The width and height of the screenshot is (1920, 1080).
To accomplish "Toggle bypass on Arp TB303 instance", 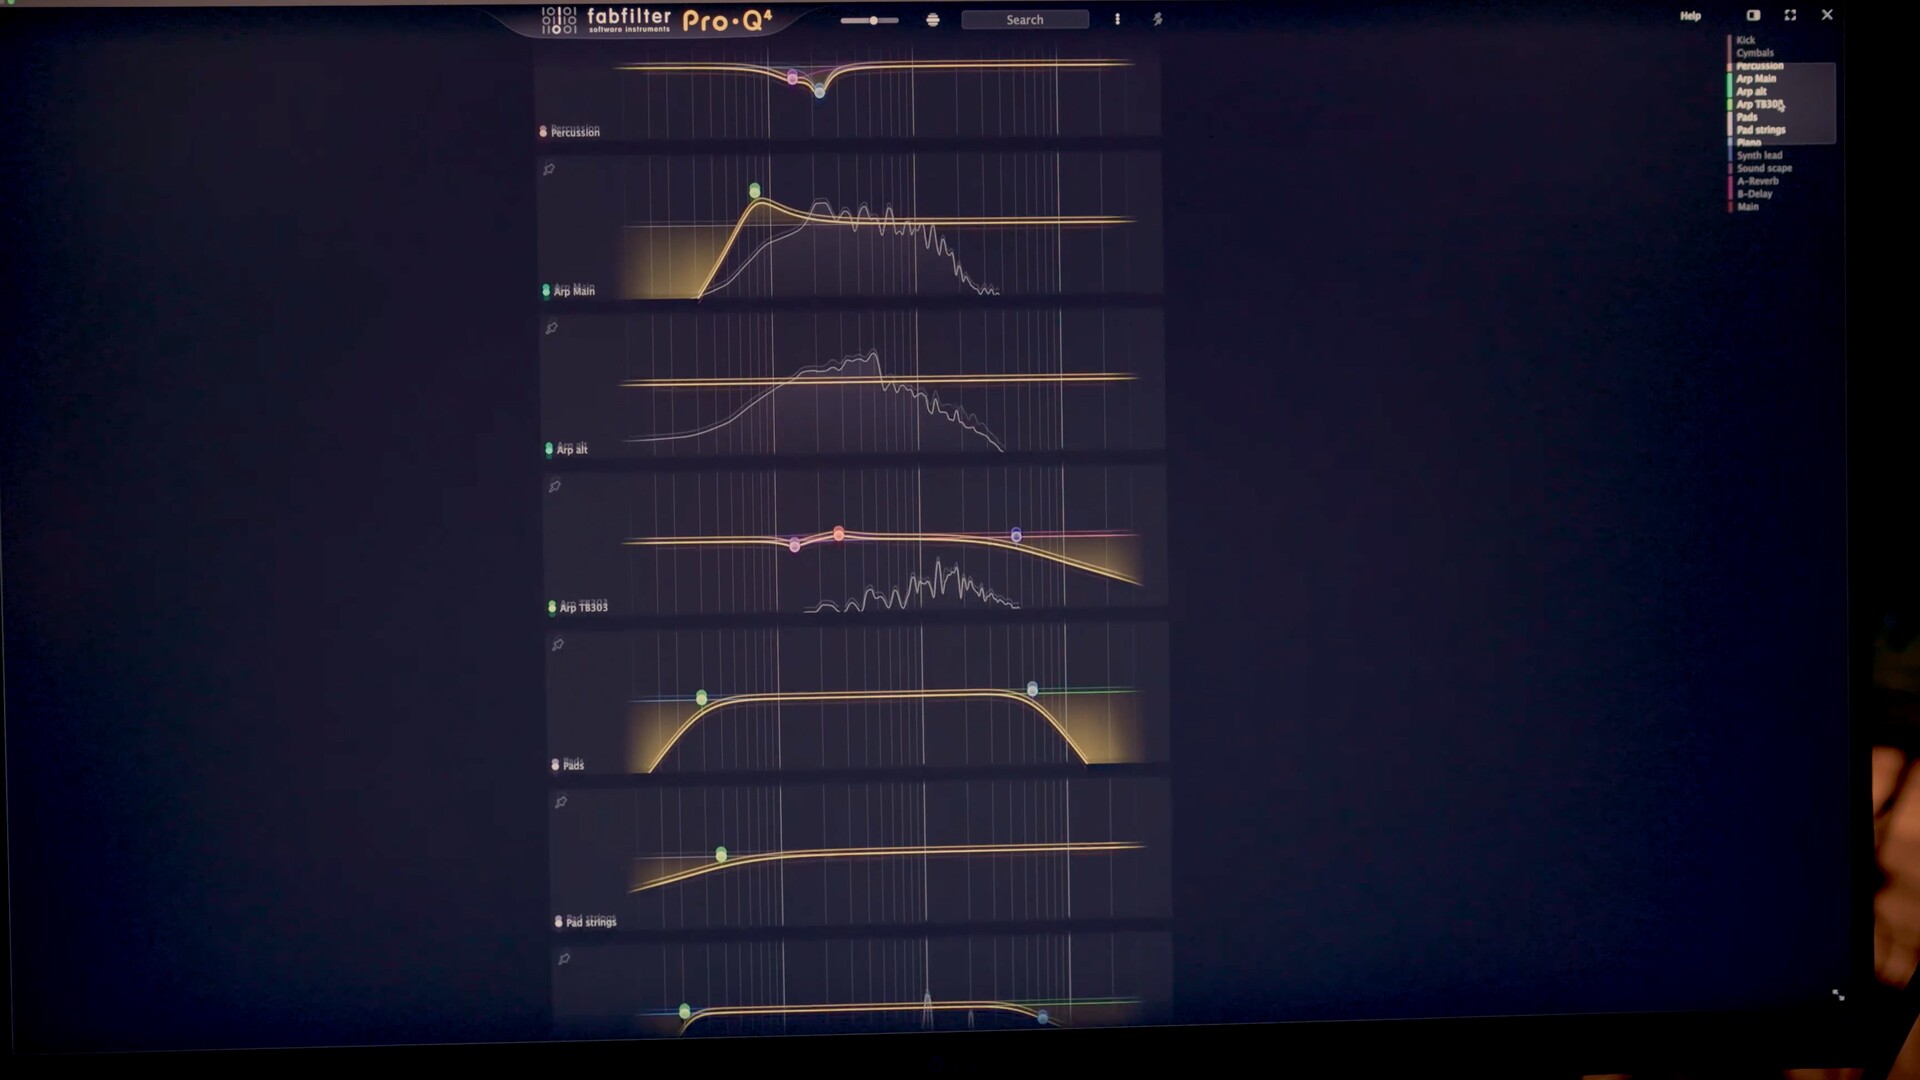I will [x=552, y=607].
